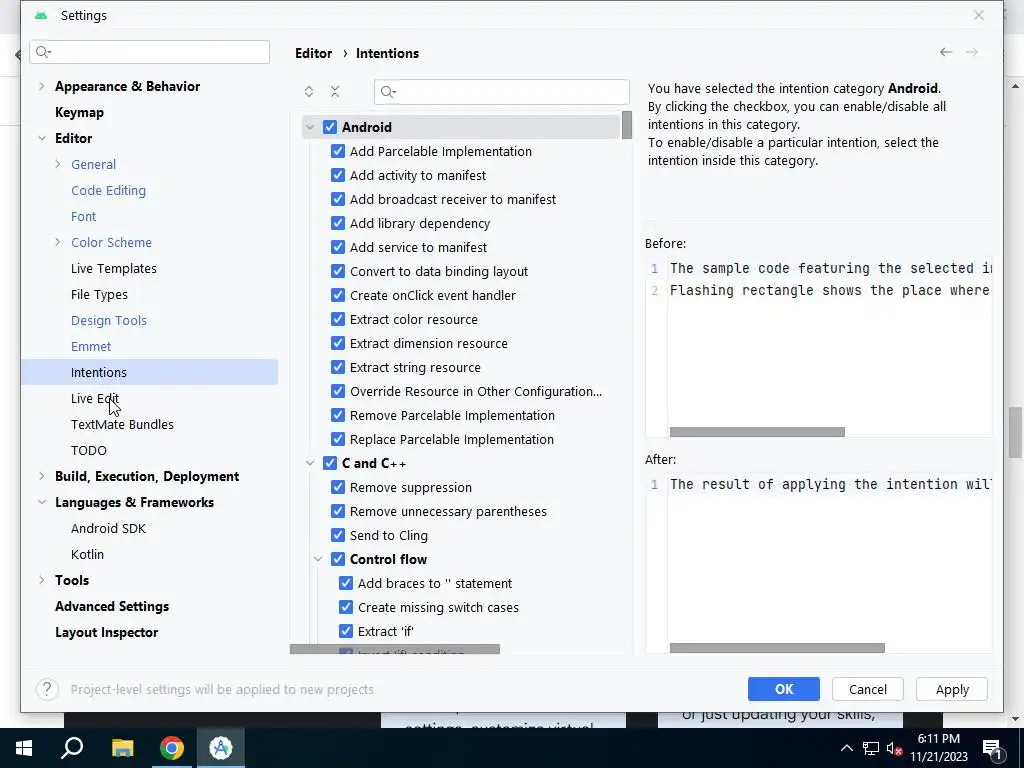Open TextMate Bundles settings

(122, 424)
